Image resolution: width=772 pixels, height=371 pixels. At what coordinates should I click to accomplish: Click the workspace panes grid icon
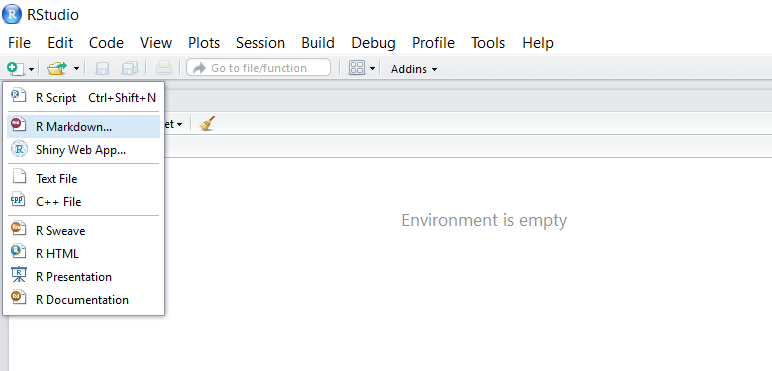coord(356,68)
